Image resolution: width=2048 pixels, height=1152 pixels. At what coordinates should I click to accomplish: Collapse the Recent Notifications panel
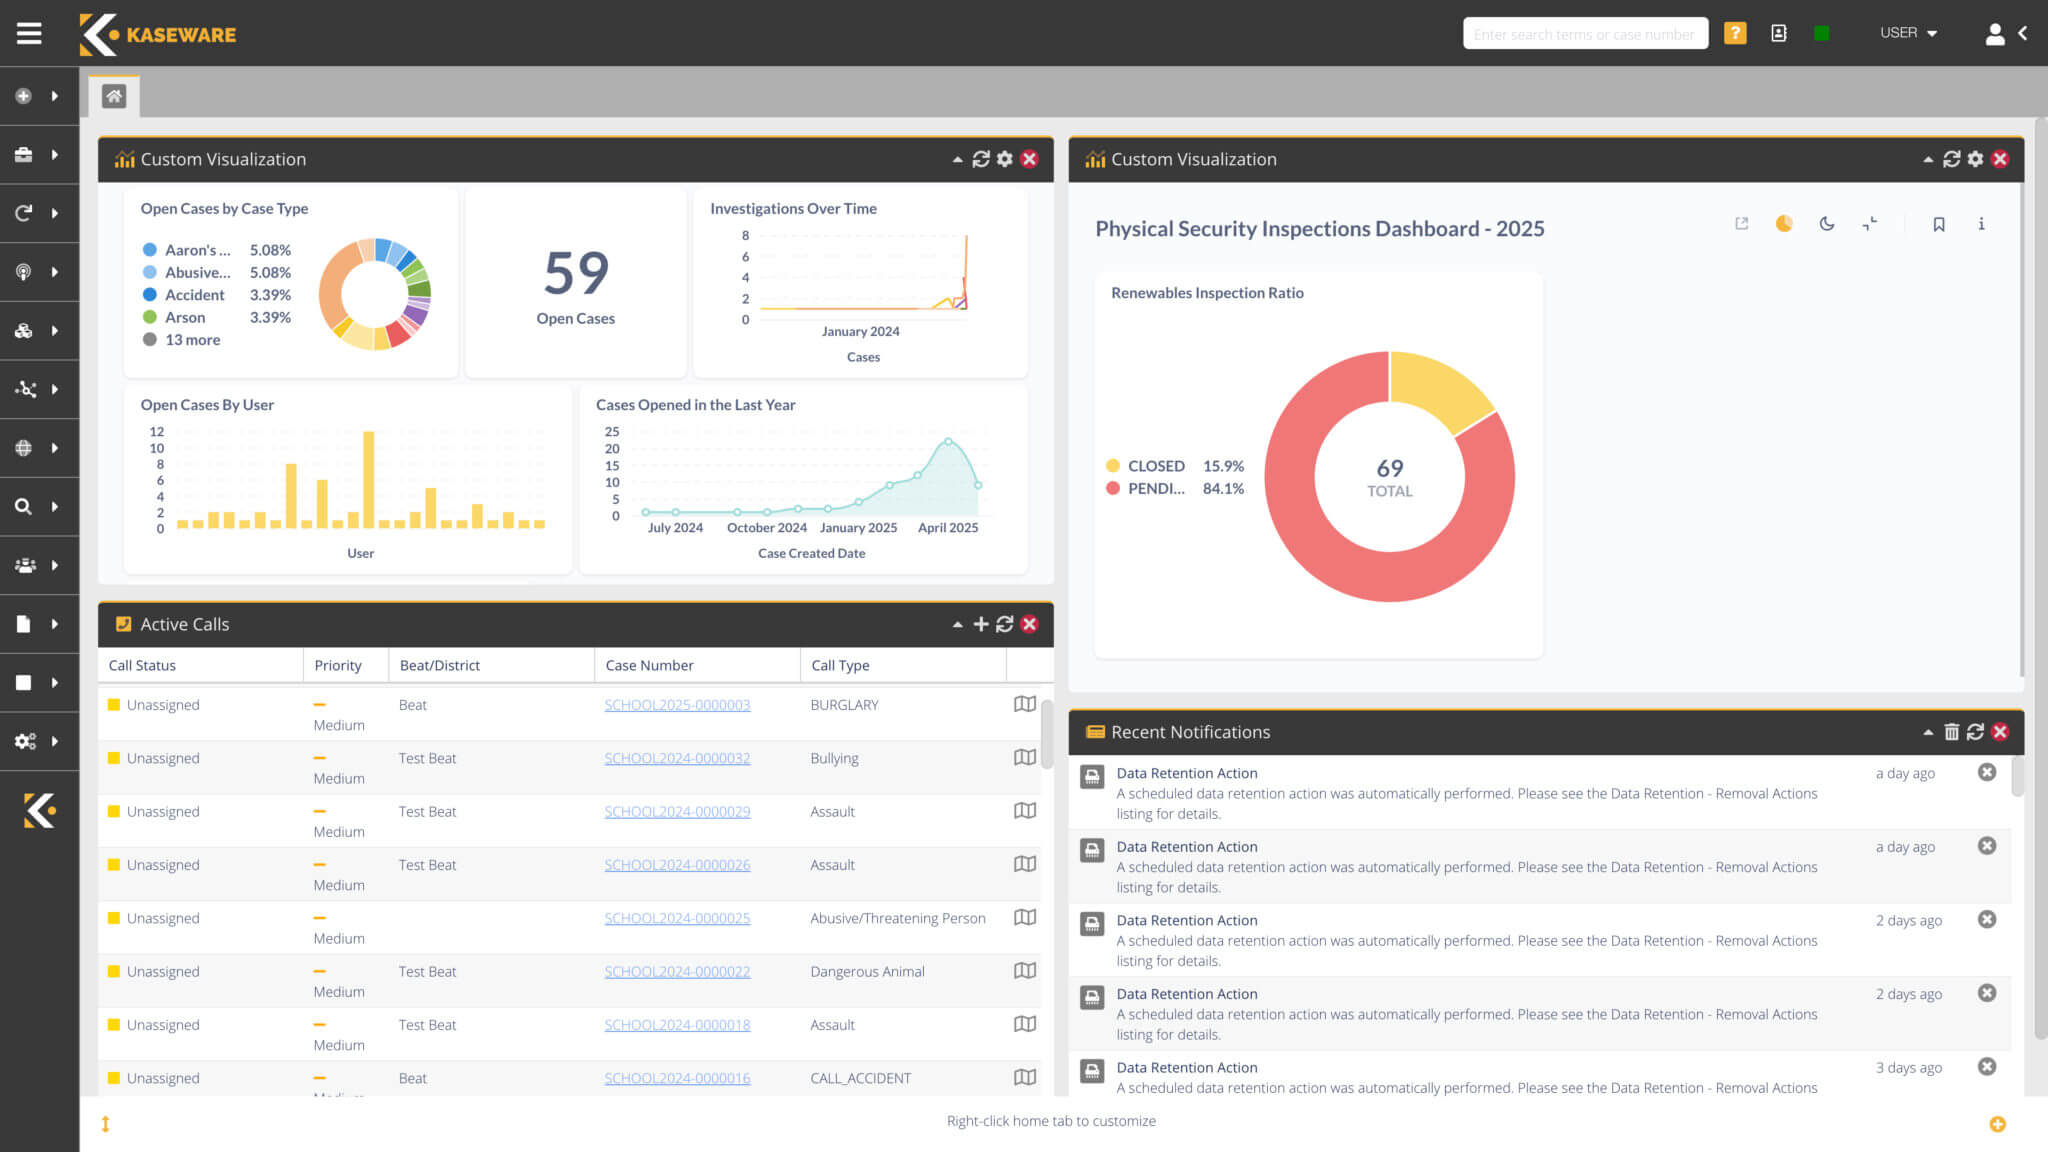[1927, 732]
